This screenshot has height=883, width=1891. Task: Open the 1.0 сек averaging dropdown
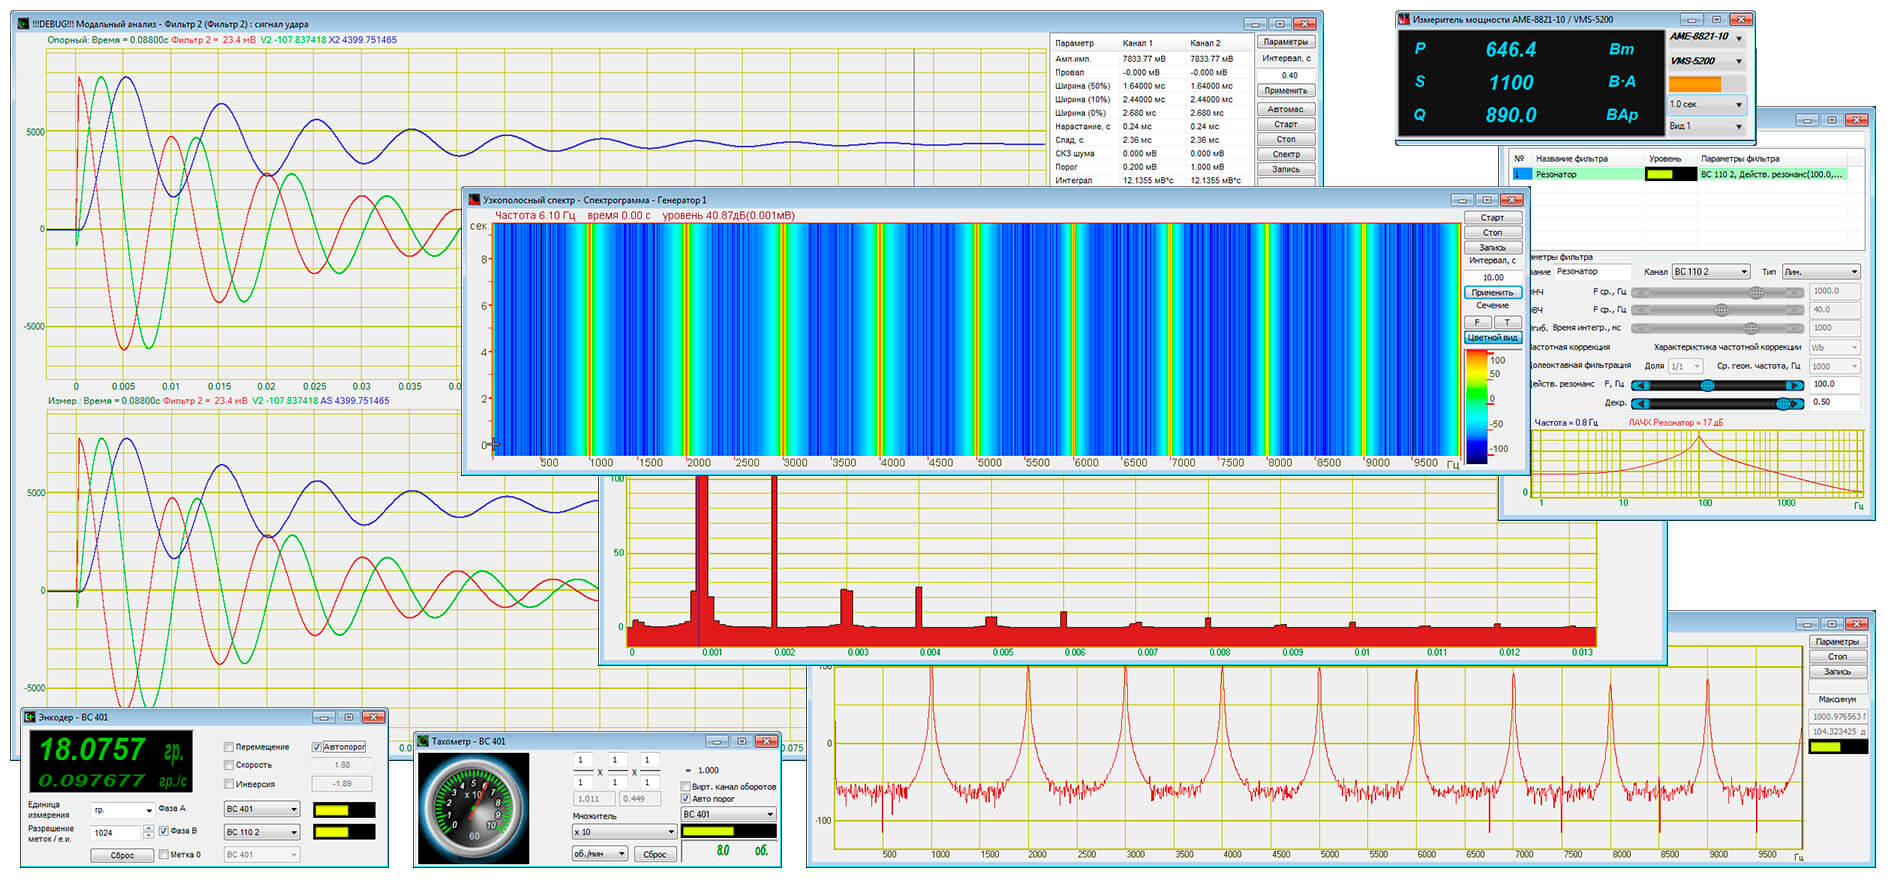(x=1706, y=104)
